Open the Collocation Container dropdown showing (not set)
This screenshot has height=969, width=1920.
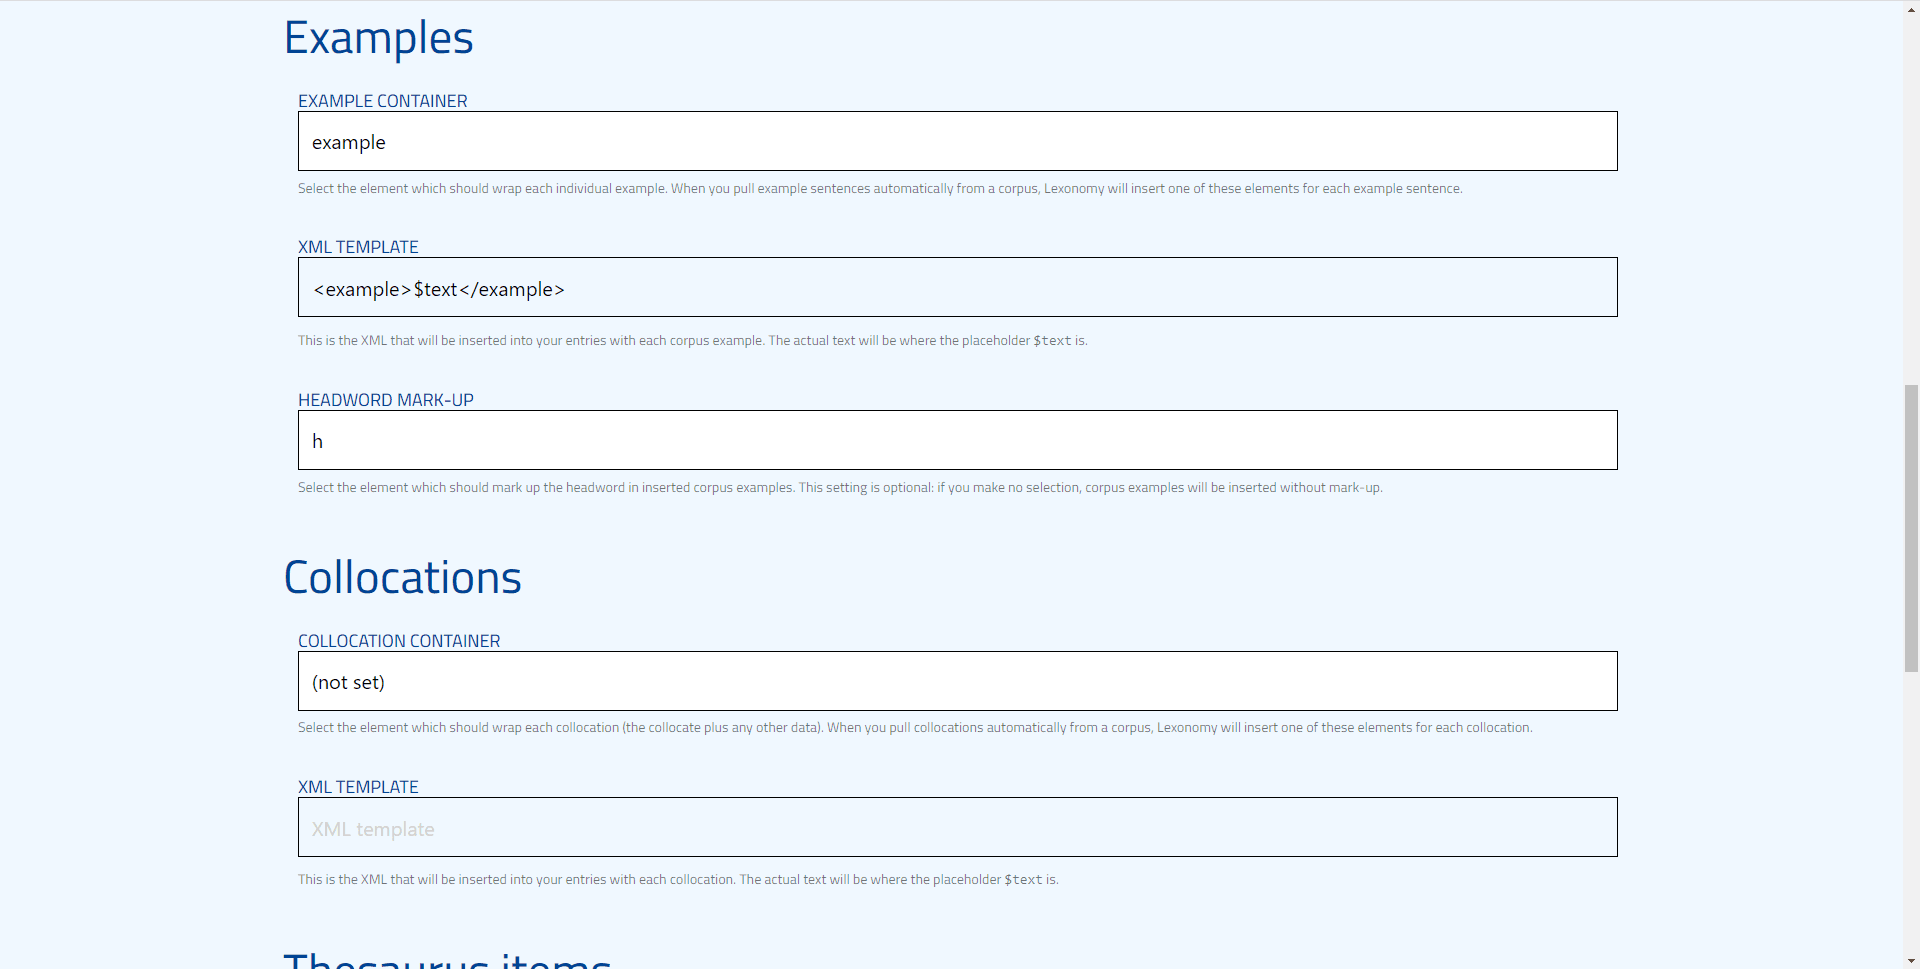(x=957, y=681)
